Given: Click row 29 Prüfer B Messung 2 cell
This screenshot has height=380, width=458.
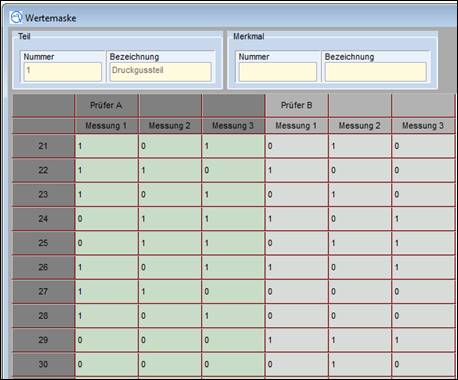Looking at the screenshot, I should click(360, 340).
